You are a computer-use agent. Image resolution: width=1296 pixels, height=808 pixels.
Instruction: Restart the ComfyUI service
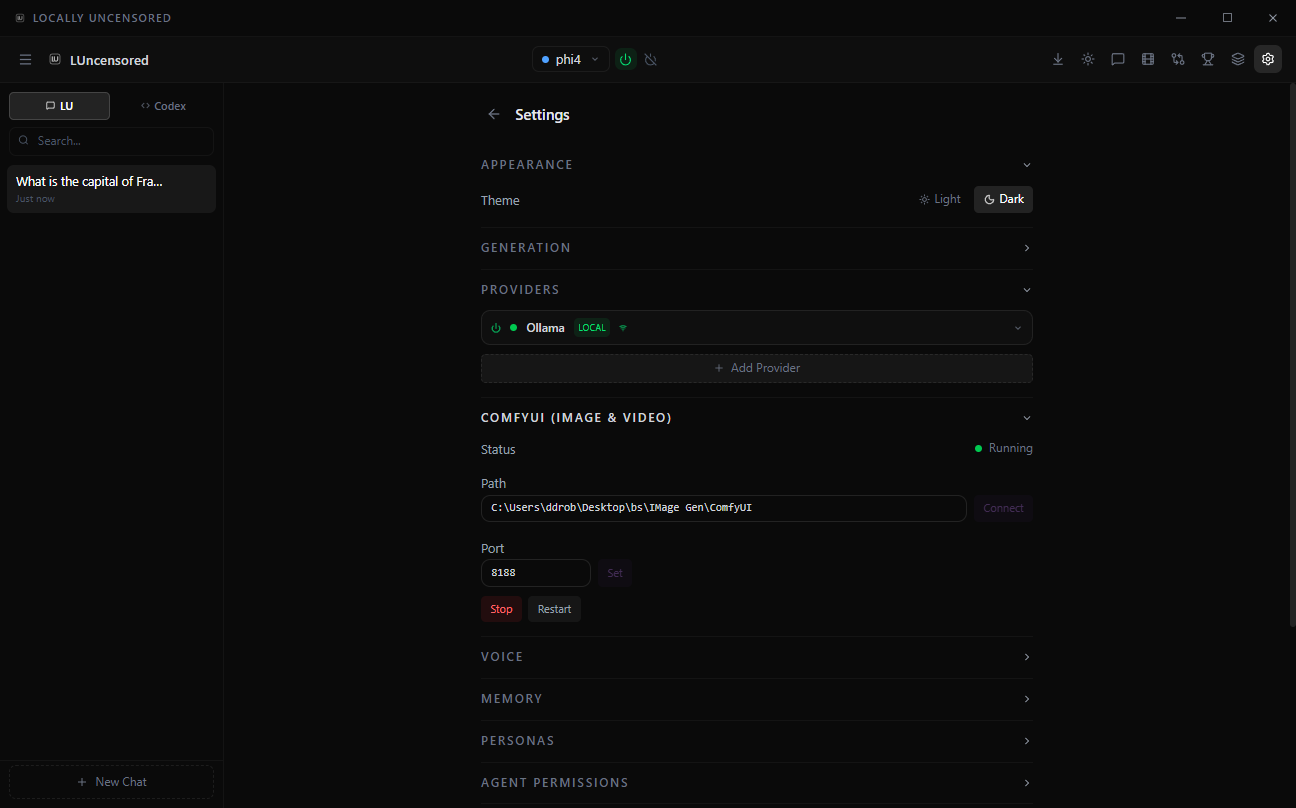(x=554, y=608)
